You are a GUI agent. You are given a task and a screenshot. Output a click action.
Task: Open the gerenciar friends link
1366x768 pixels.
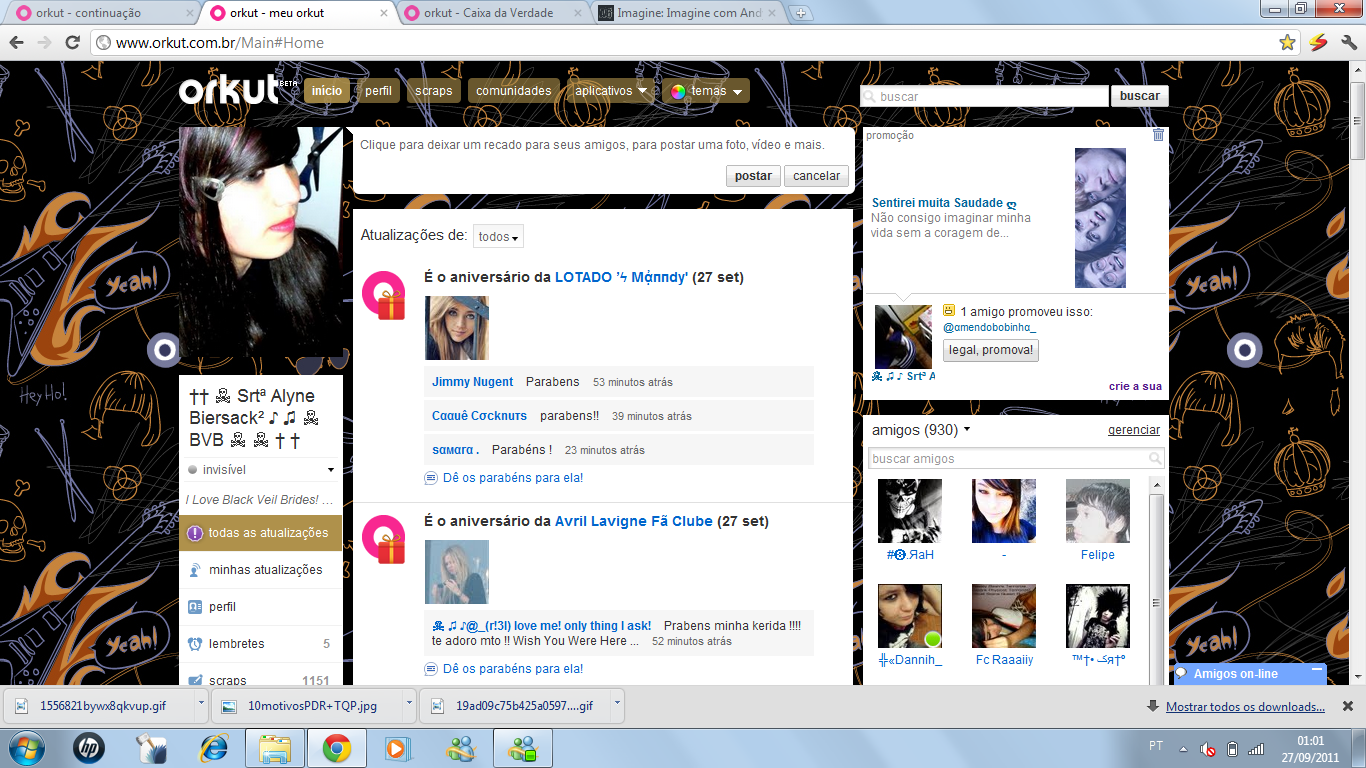pyautogui.click(x=1134, y=430)
